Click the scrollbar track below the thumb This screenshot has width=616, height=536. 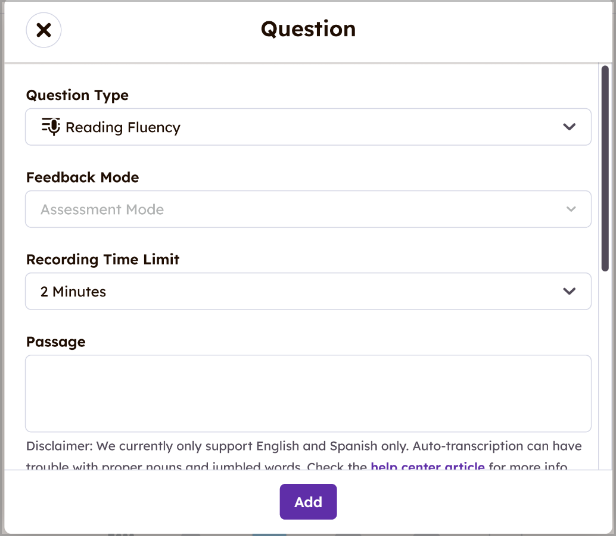[x=605, y=380]
